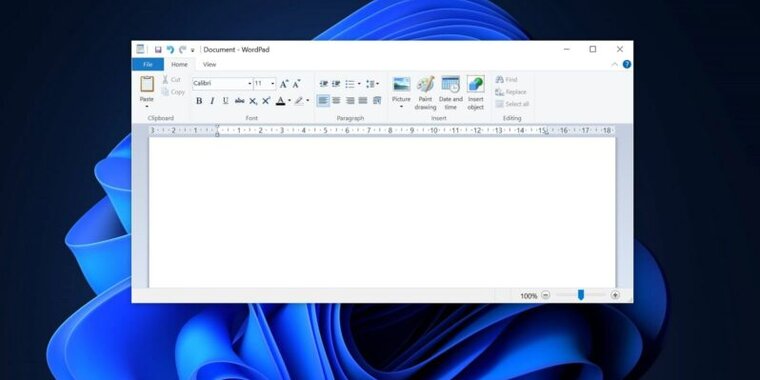This screenshot has height=380, width=760.
Task: Redo the last undone action
Action: coord(182,49)
